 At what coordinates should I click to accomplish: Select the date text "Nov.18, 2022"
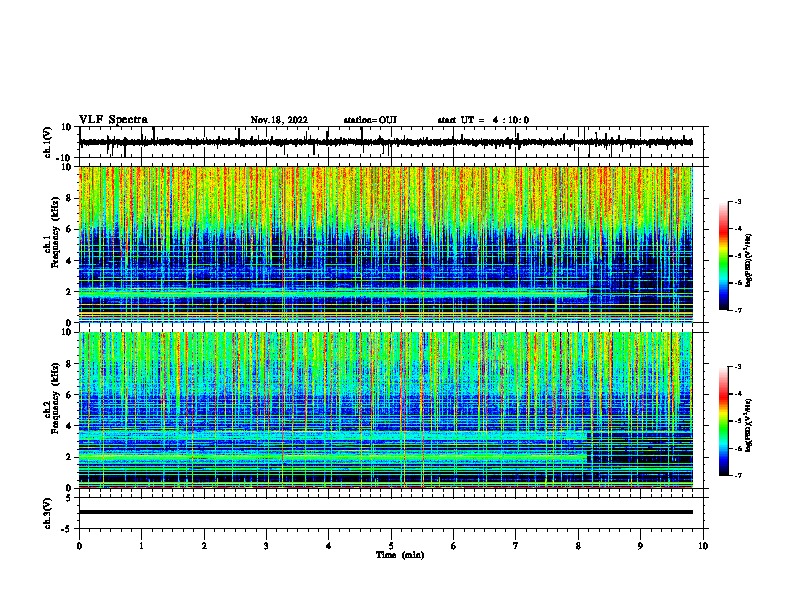[279, 120]
